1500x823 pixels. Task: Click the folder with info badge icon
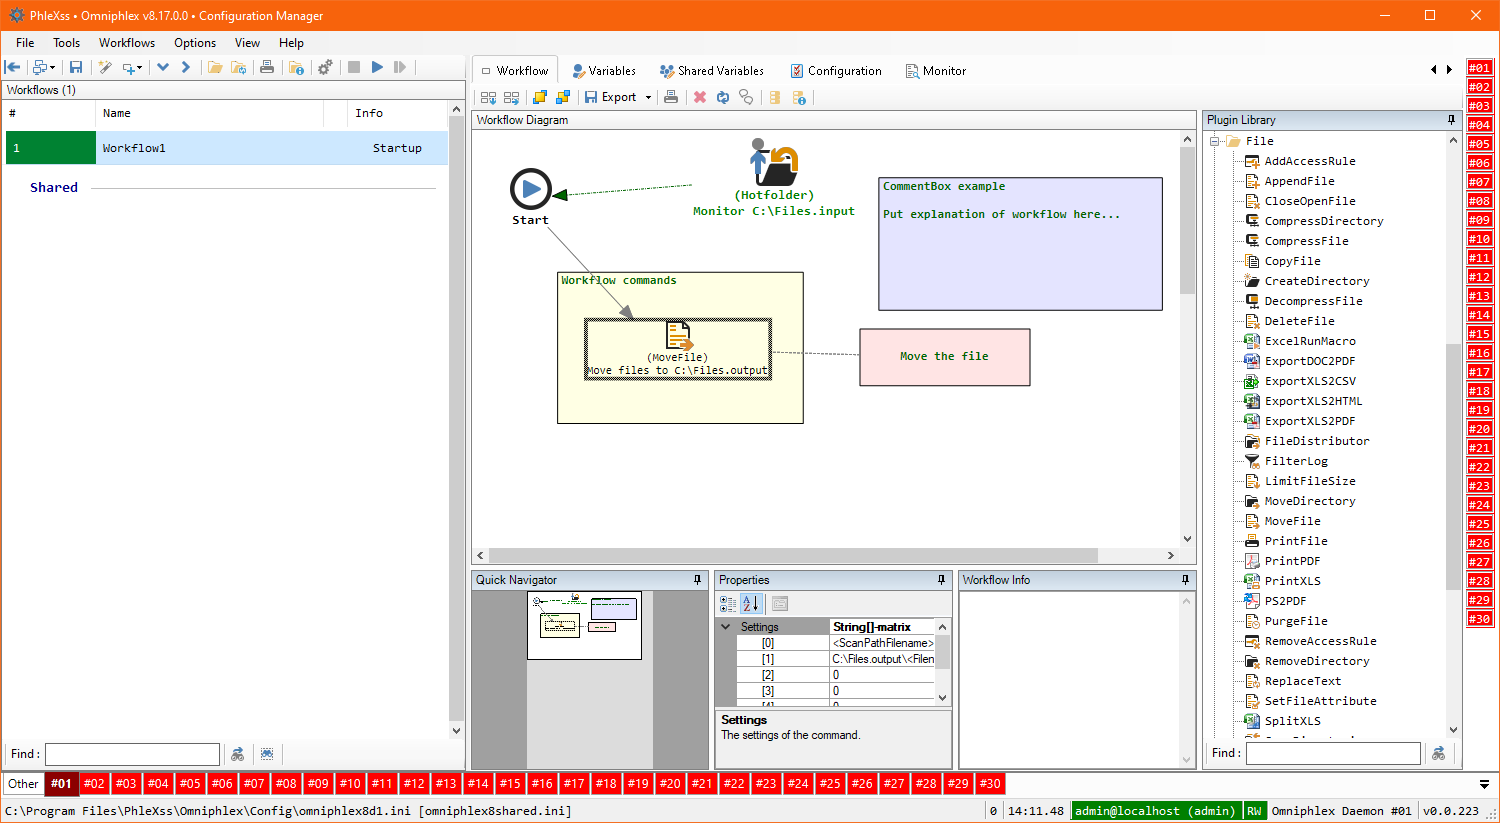point(296,67)
